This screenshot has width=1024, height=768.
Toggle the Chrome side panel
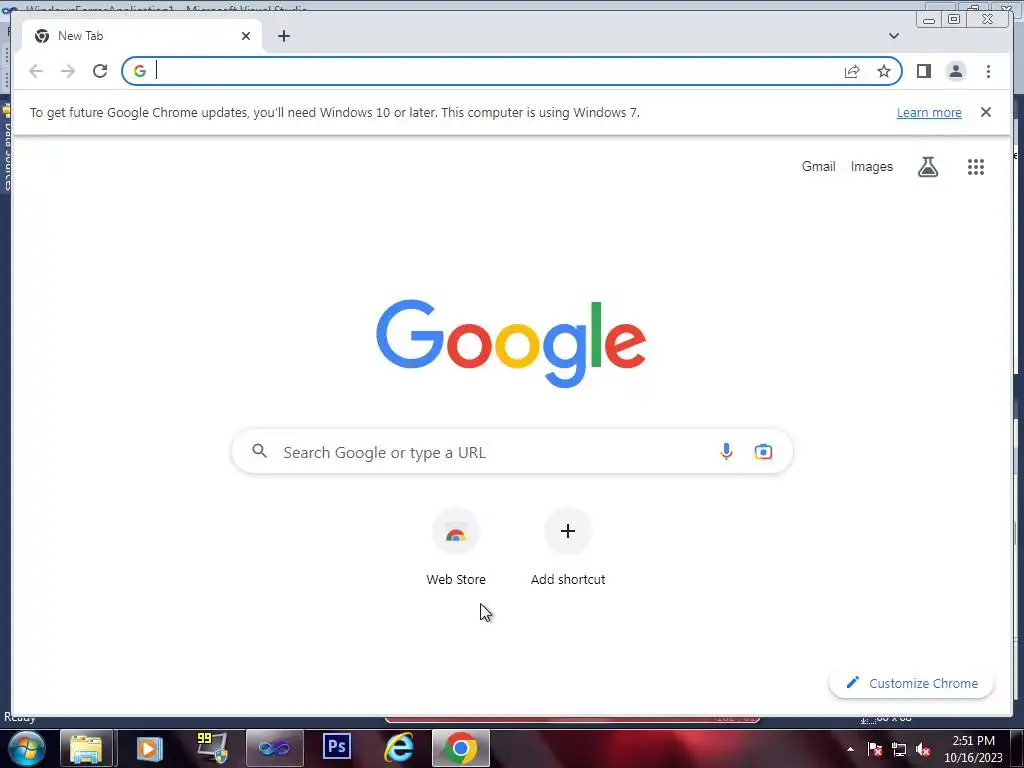923,71
